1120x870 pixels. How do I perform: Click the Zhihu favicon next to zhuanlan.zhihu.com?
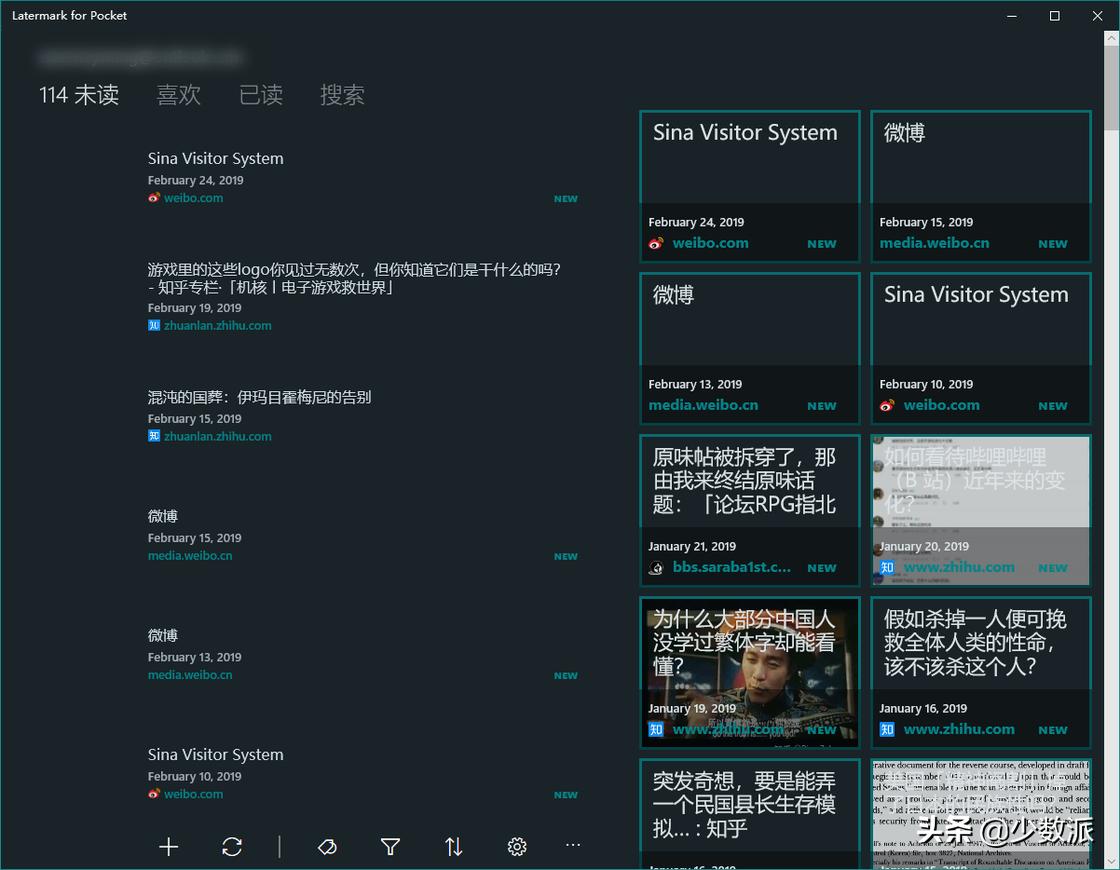point(153,325)
